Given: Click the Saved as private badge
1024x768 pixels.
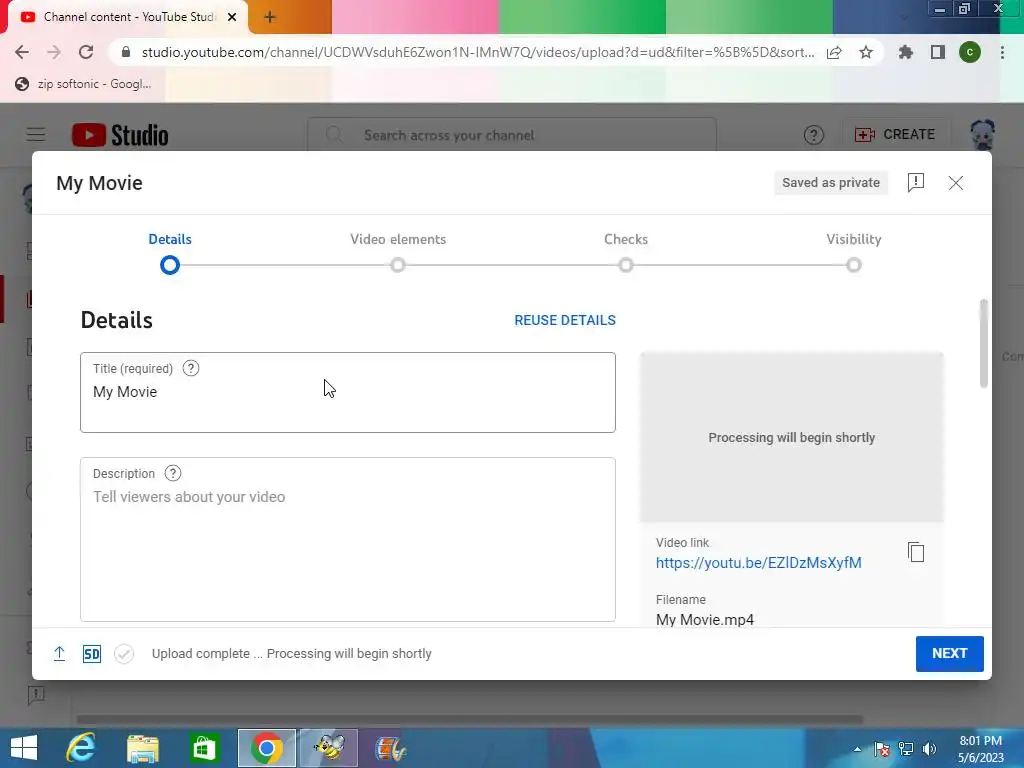Looking at the screenshot, I should pyautogui.click(x=831, y=183).
